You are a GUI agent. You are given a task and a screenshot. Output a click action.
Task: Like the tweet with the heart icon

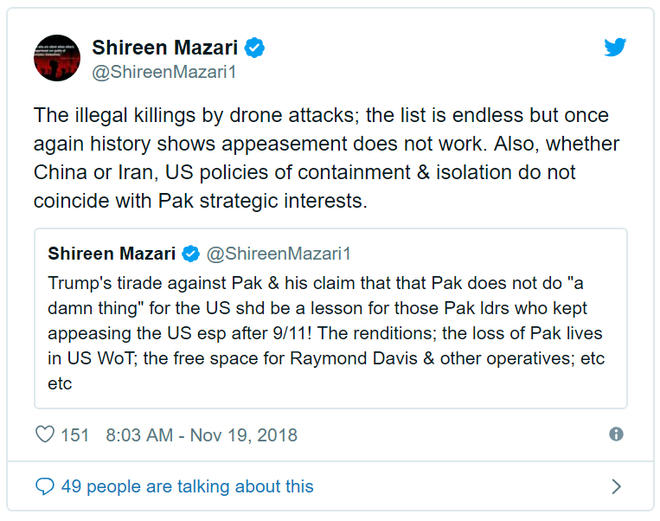pos(45,434)
